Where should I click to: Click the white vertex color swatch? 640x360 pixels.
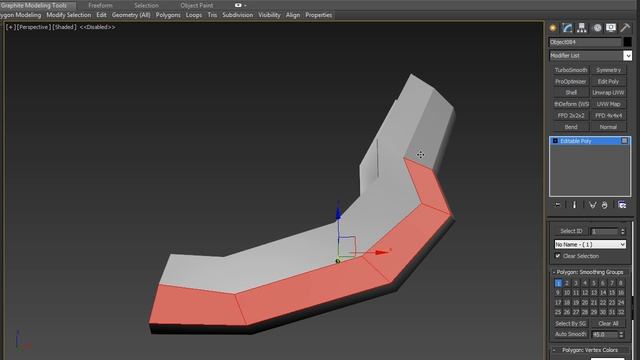[607, 358]
